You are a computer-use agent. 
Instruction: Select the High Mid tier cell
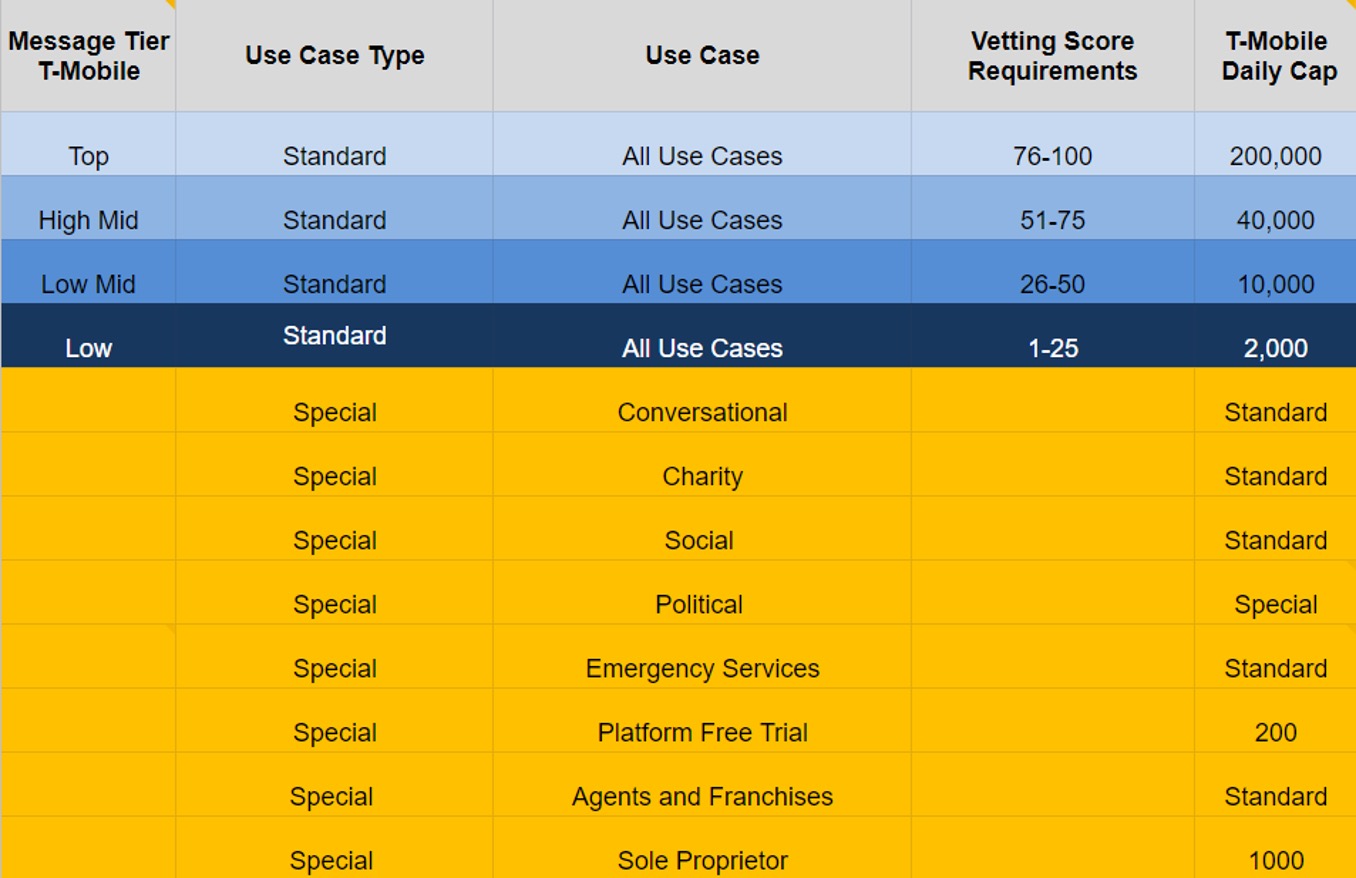(x=88, y=208)
